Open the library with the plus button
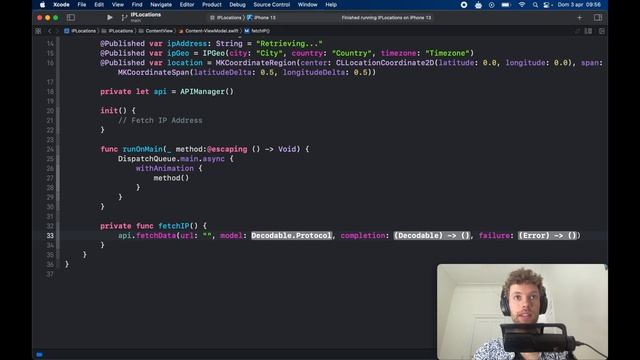Viewport: 640px width, 360px height. 580,18
